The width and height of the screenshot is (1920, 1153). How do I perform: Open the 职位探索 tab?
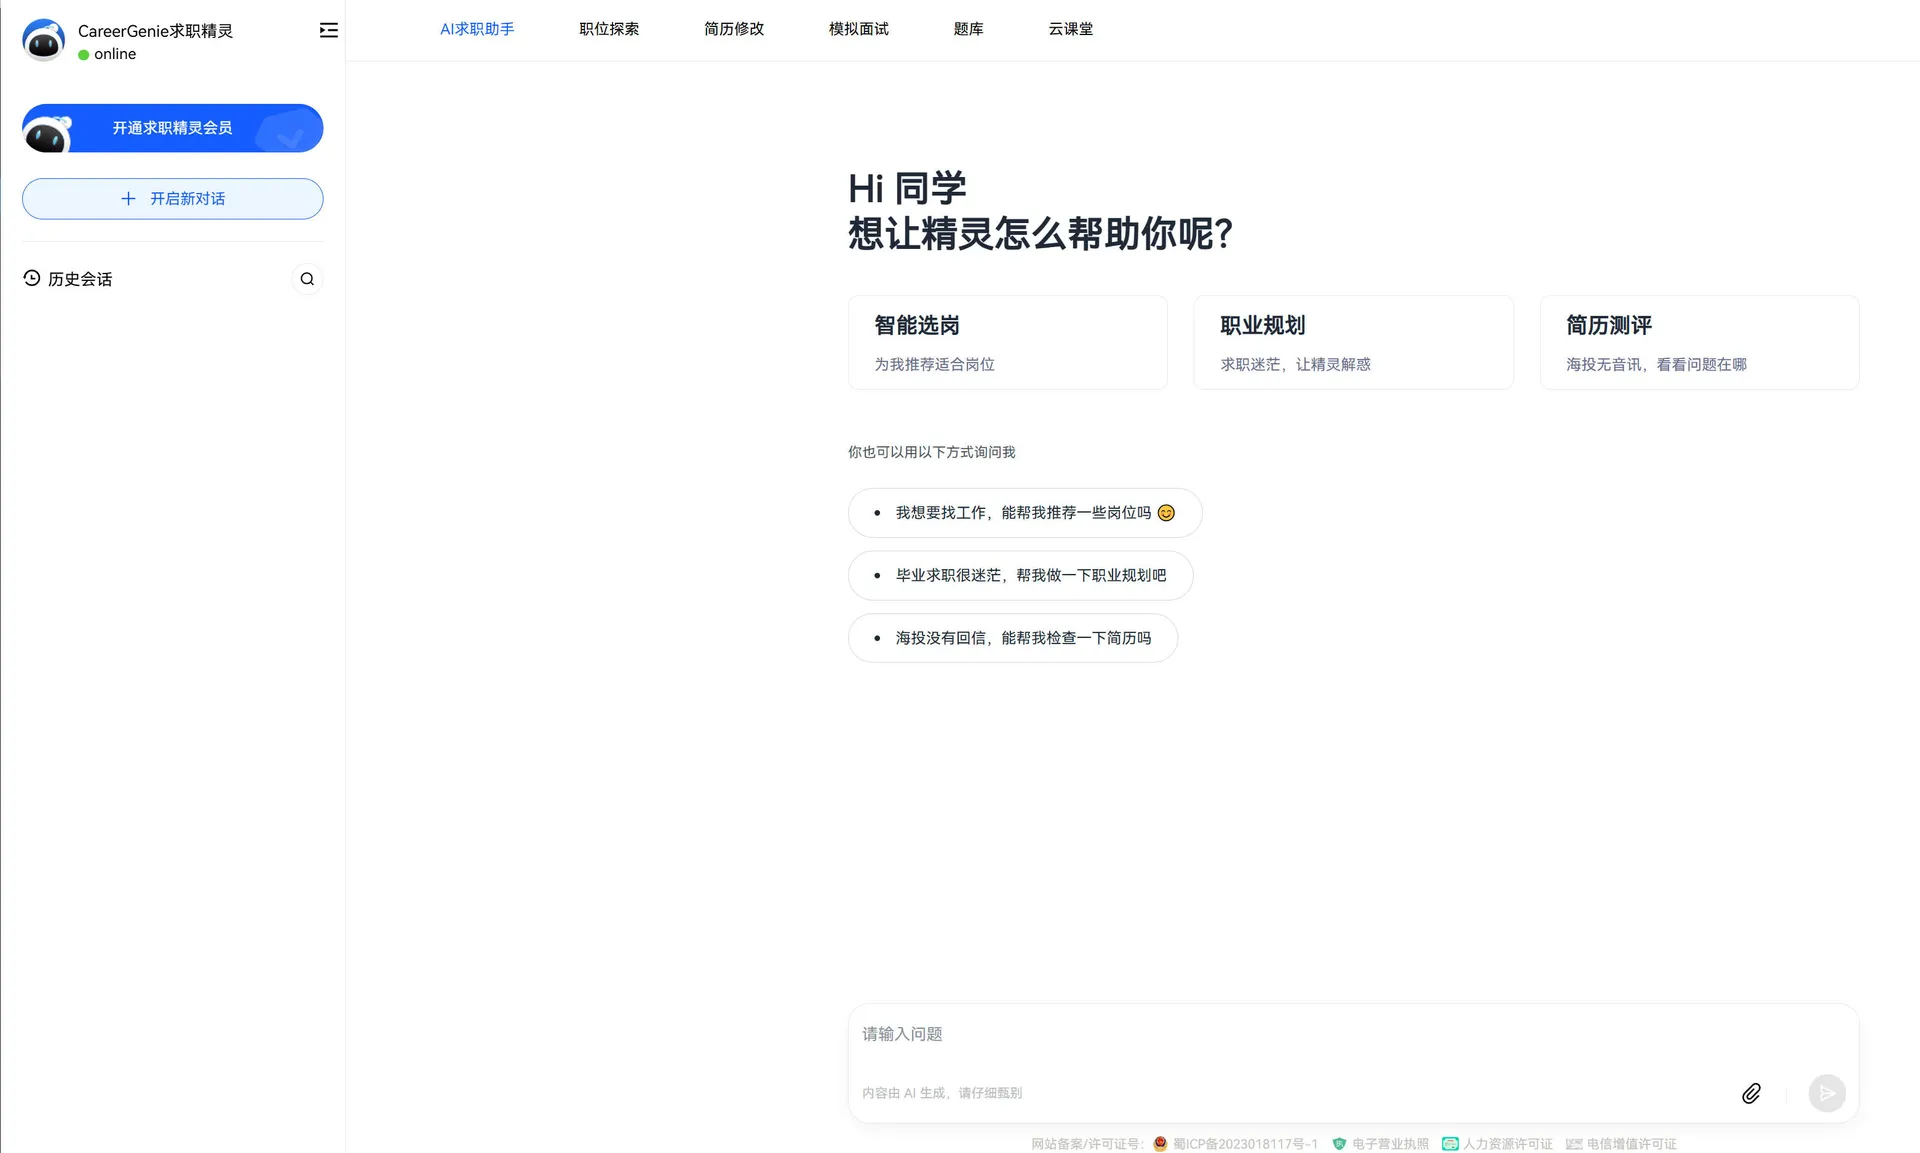tap(609, 29)
